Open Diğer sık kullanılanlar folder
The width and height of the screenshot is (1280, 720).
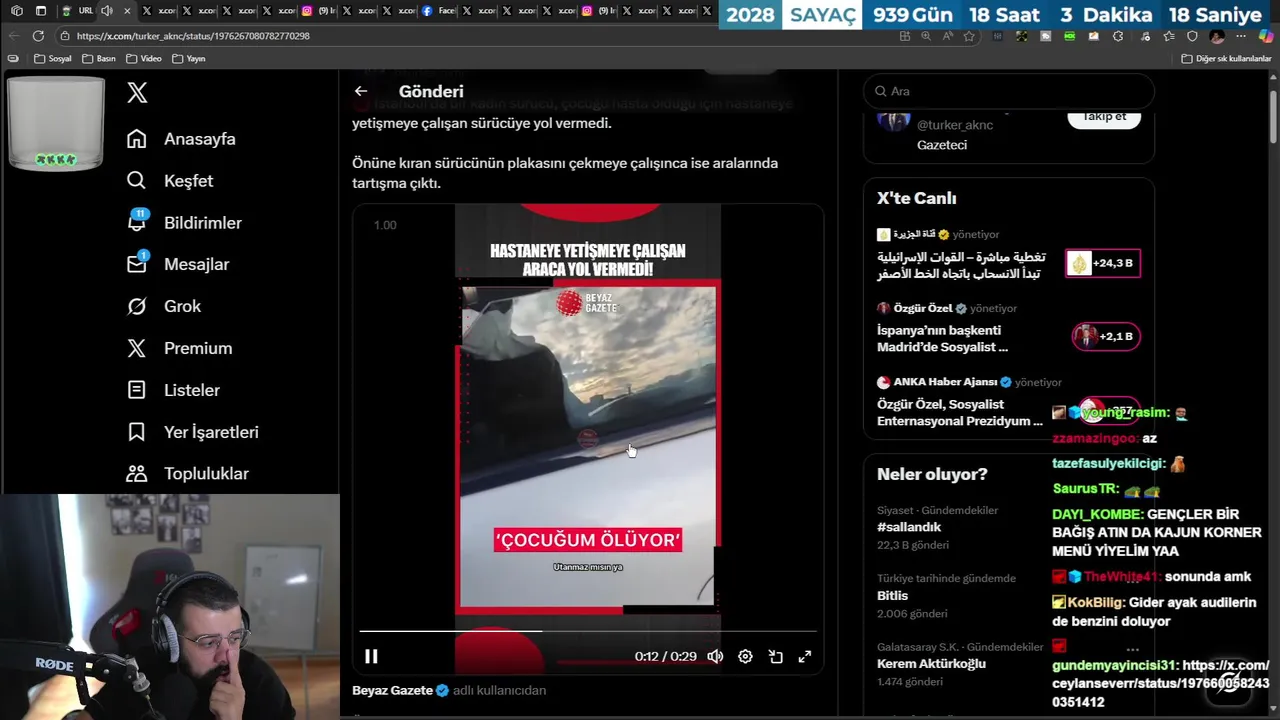[1226, 59]
